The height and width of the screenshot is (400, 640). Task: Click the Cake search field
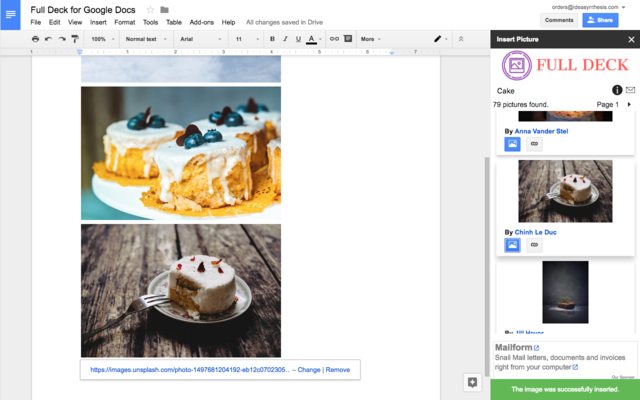point(552,91)
